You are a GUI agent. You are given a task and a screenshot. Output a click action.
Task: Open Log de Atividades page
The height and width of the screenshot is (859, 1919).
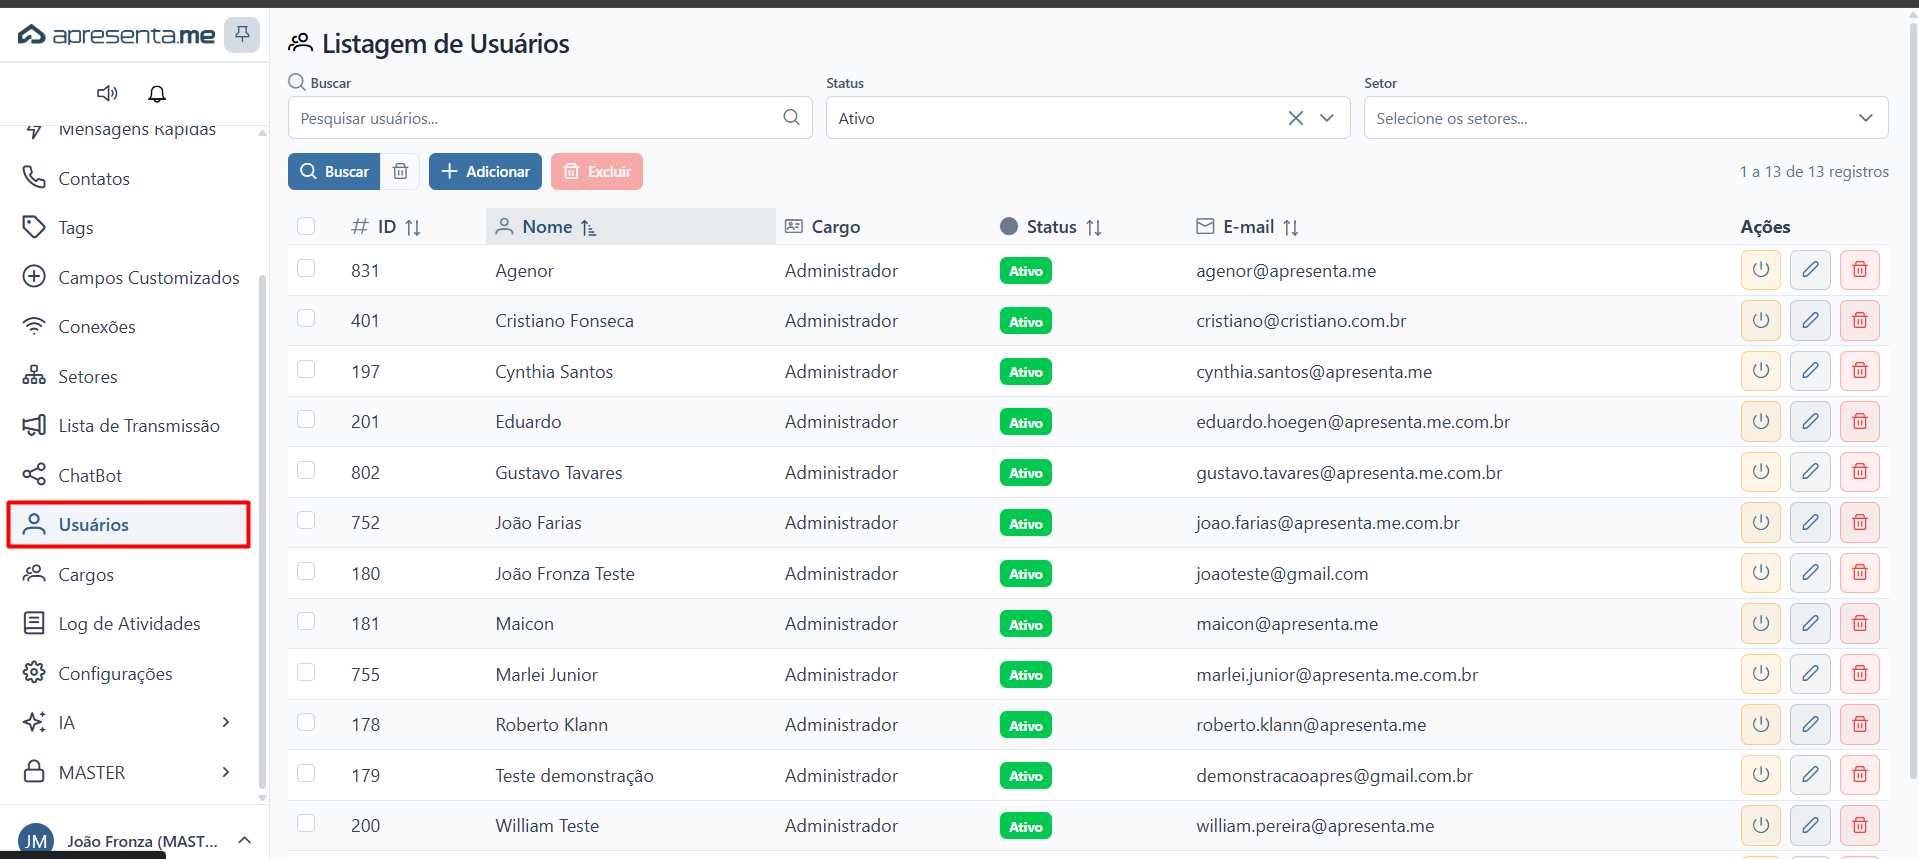[x=128, y=623]
